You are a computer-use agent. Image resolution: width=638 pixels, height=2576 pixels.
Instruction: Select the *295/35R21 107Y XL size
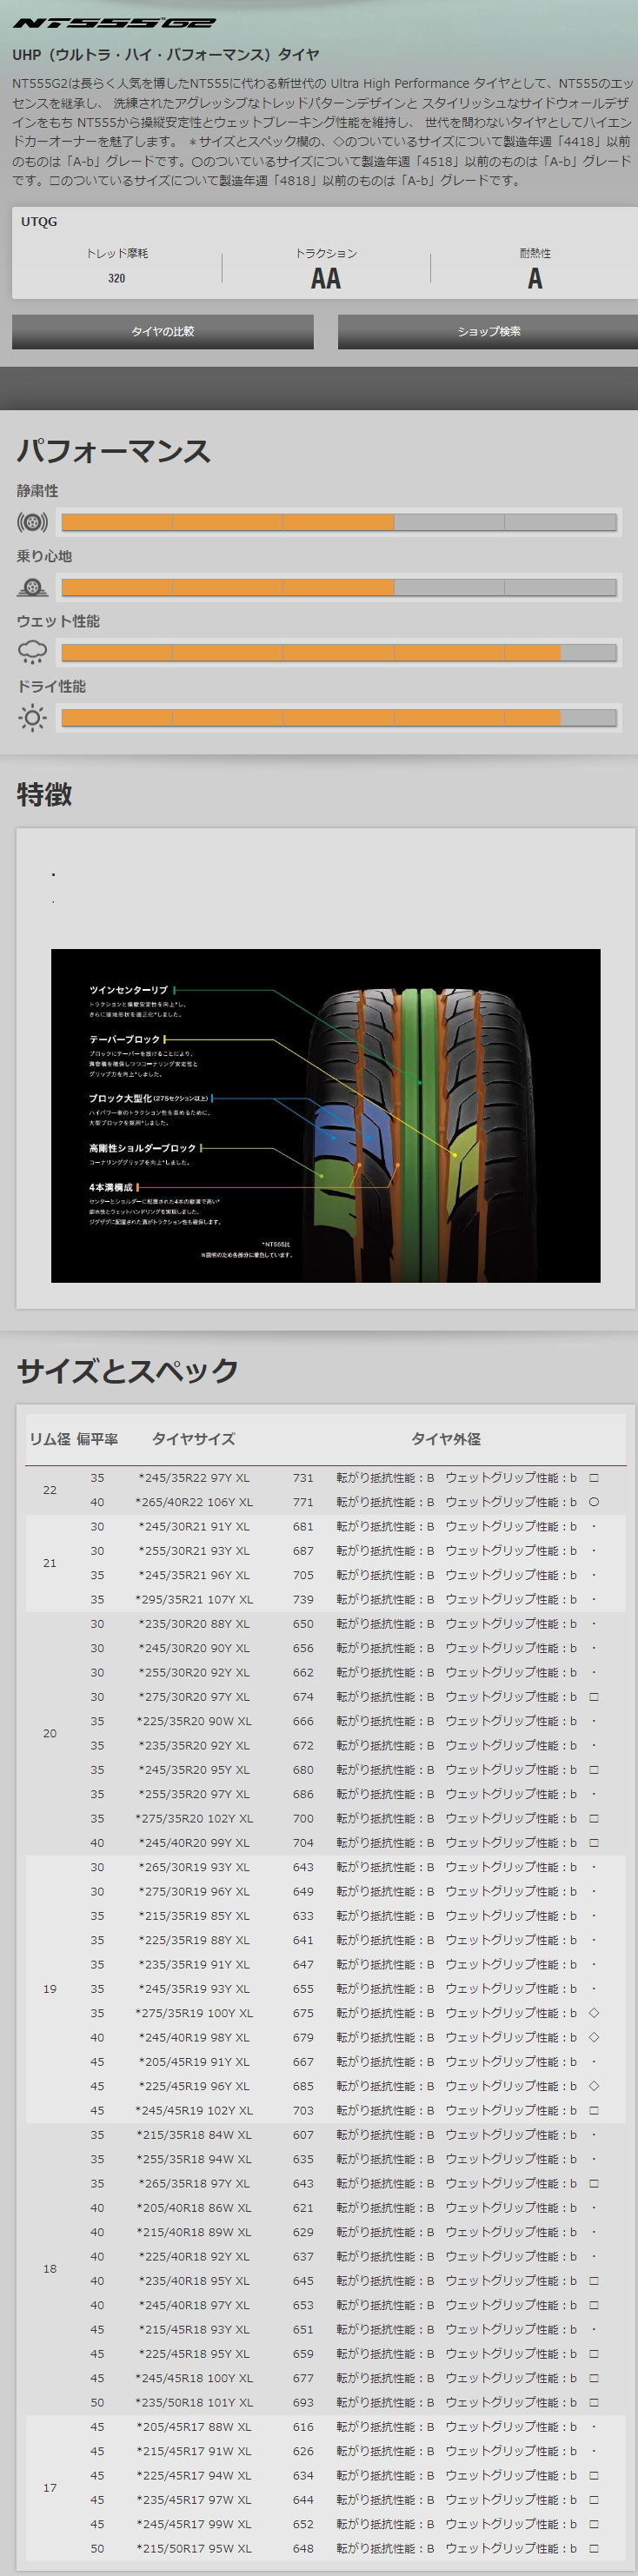pyautogui.click(x=194, y=1600)
